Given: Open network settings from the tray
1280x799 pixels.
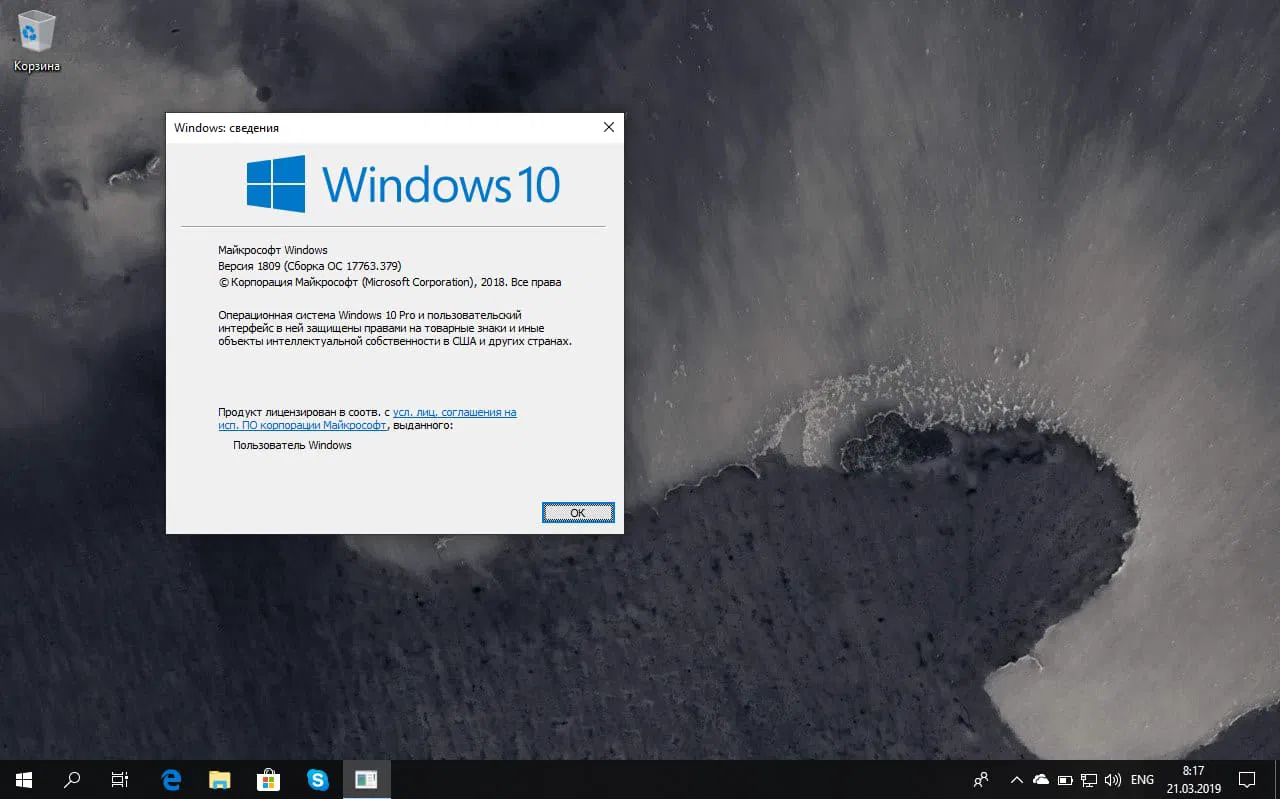Looking at the screenshot, I should (1089, 779).
